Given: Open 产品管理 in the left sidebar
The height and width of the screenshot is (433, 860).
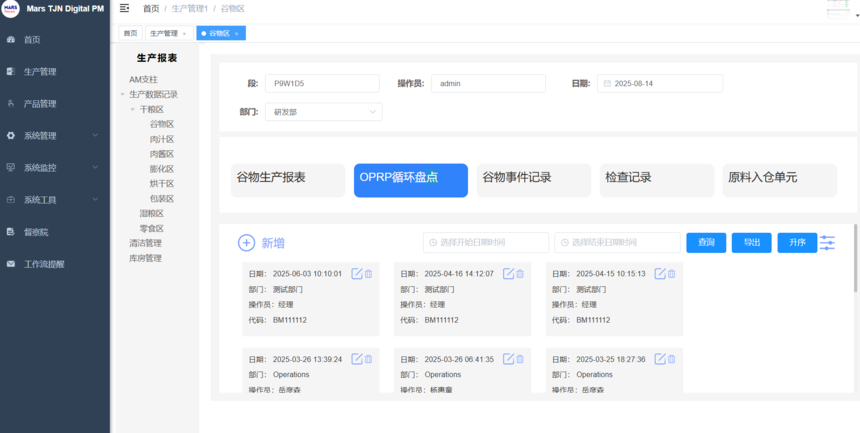Looking at the screenshot, I should pos(55,104).
